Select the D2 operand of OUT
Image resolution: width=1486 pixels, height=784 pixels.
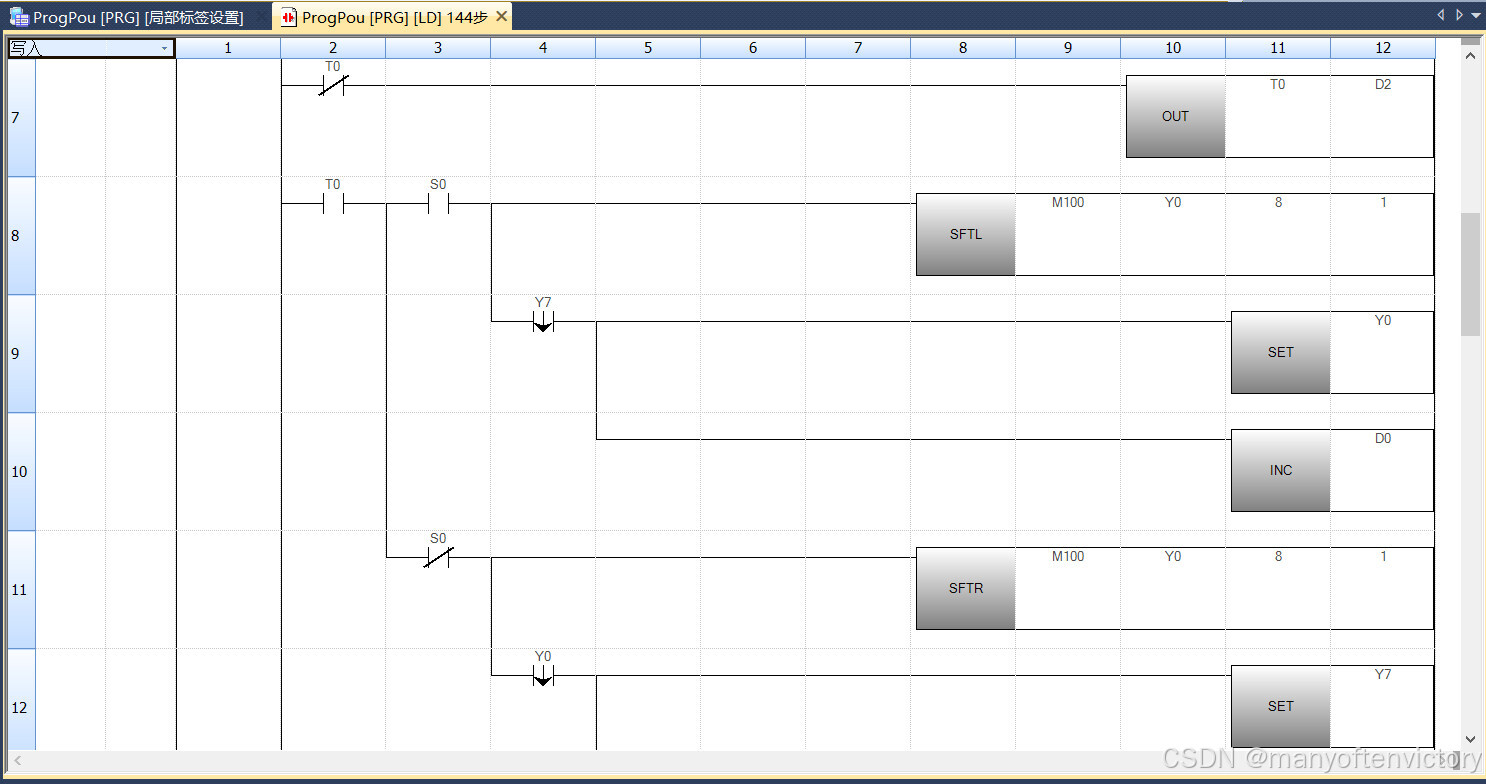pos(1383,85)
